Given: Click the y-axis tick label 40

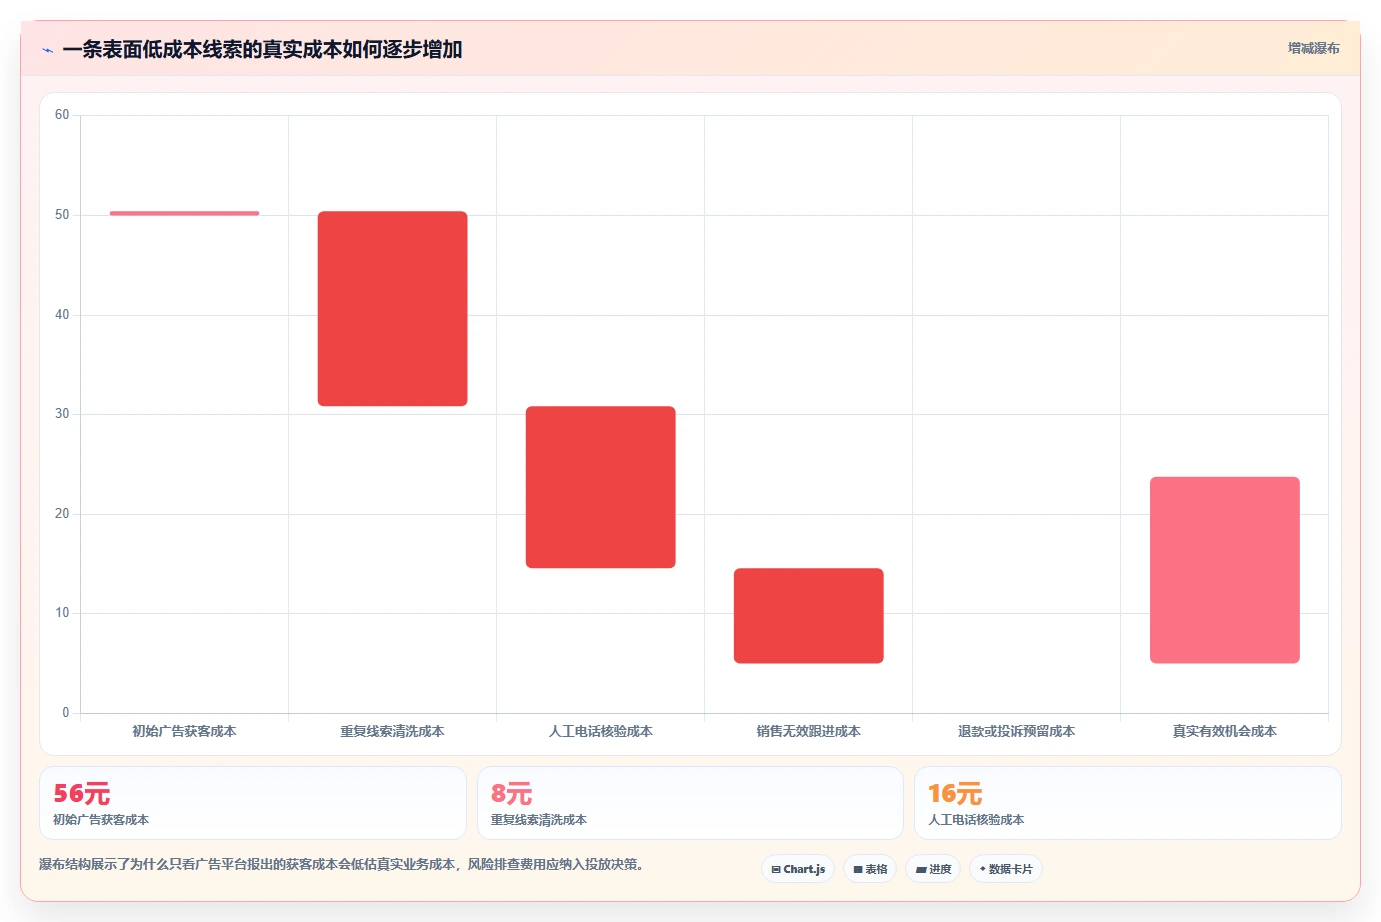Looking at the screenshot, I should (62, 315).
